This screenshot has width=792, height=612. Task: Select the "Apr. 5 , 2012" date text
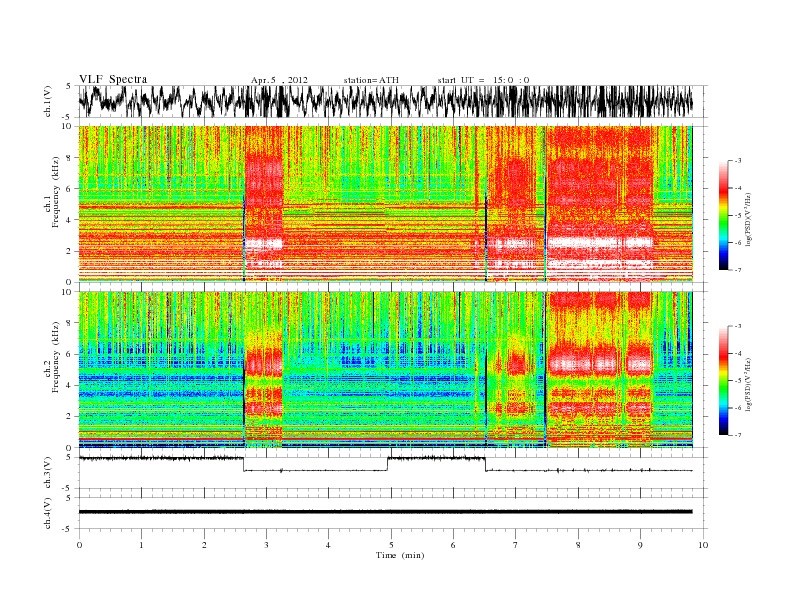pyautogui.click(x=279, y=80)
